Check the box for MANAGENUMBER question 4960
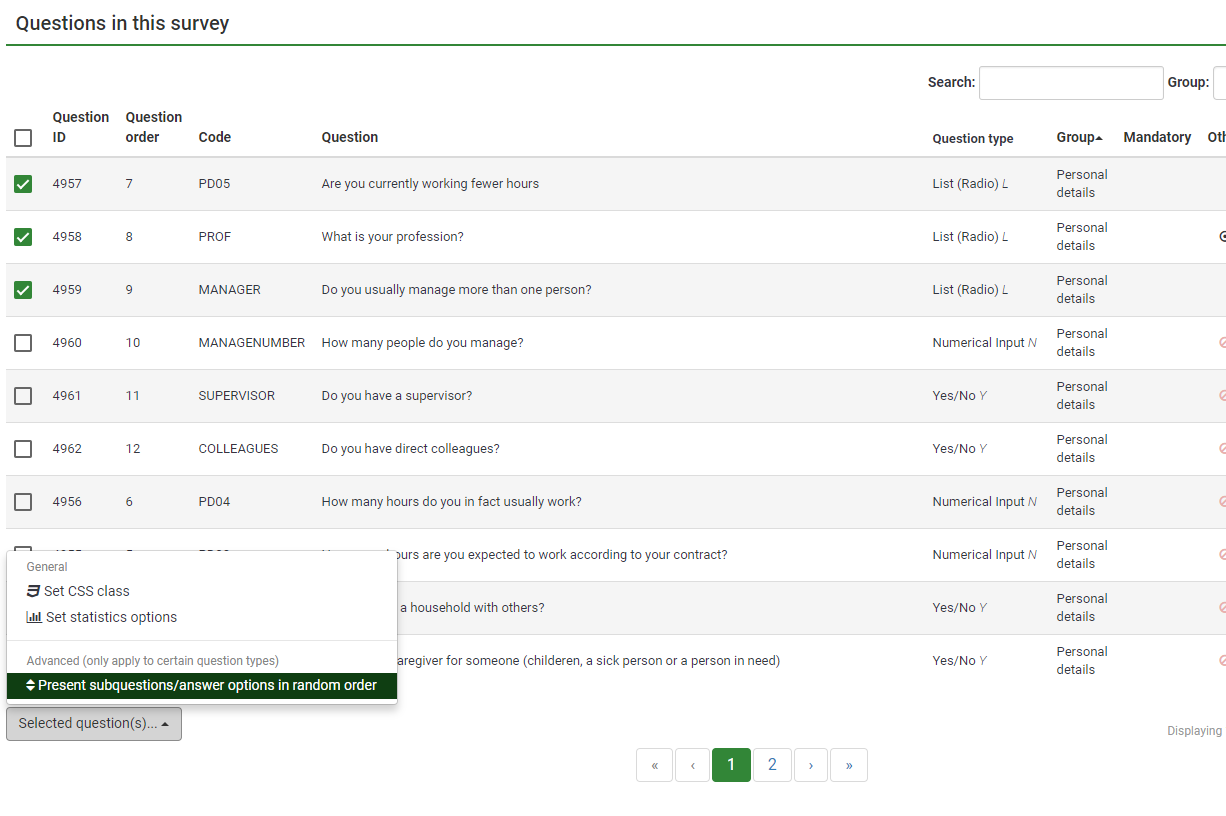Image resolution: width=1226 pixels, height=816 pixels. 23,343
